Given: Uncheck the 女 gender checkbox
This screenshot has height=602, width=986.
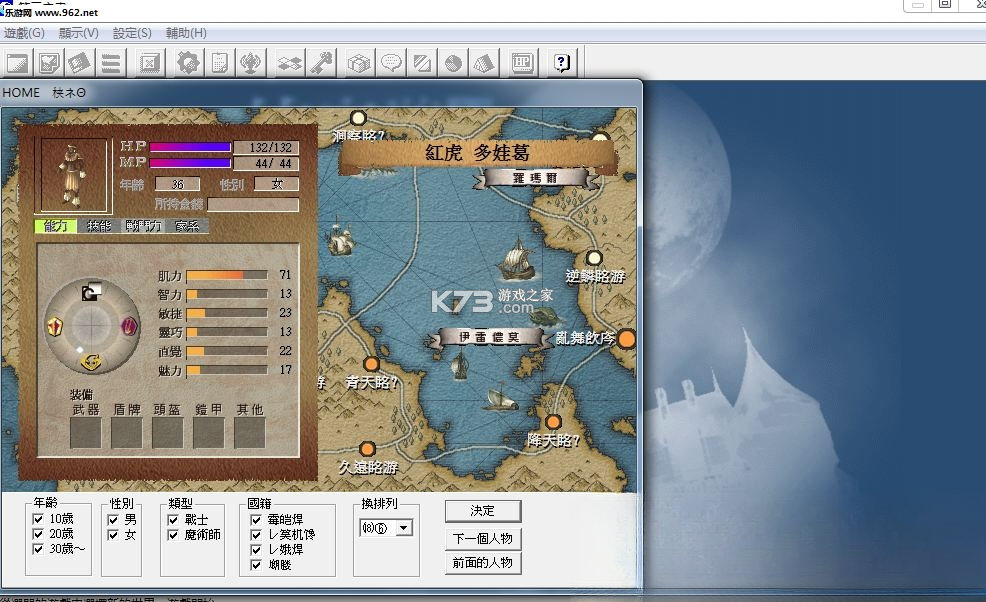Looking at the screenshot, I should click(x=113, y=535).
